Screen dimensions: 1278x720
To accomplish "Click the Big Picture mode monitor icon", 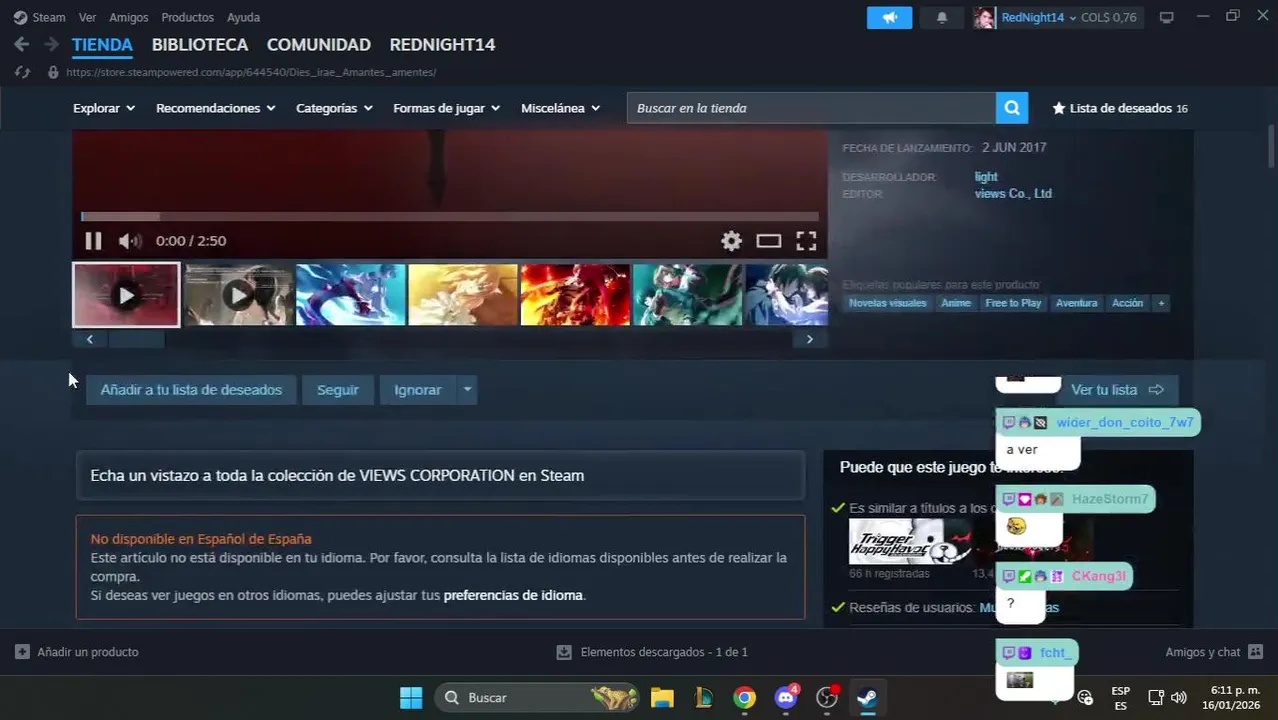I will [x=1166, y=18].
